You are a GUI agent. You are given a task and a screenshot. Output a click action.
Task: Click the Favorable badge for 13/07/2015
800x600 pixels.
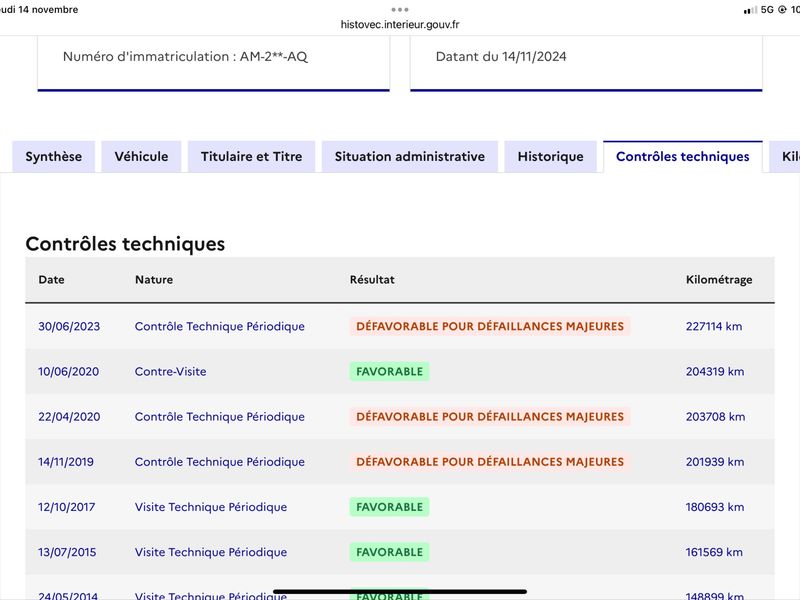(x=389, y=552)
